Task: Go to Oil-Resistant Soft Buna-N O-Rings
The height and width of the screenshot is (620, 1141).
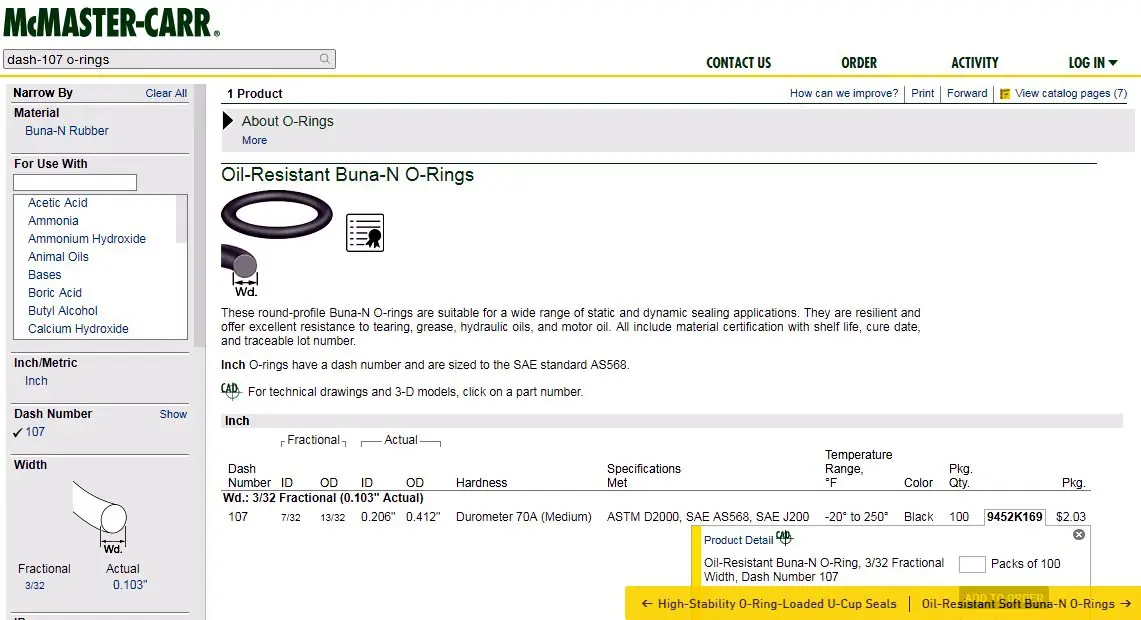Action: click(x=1025, y=604)
